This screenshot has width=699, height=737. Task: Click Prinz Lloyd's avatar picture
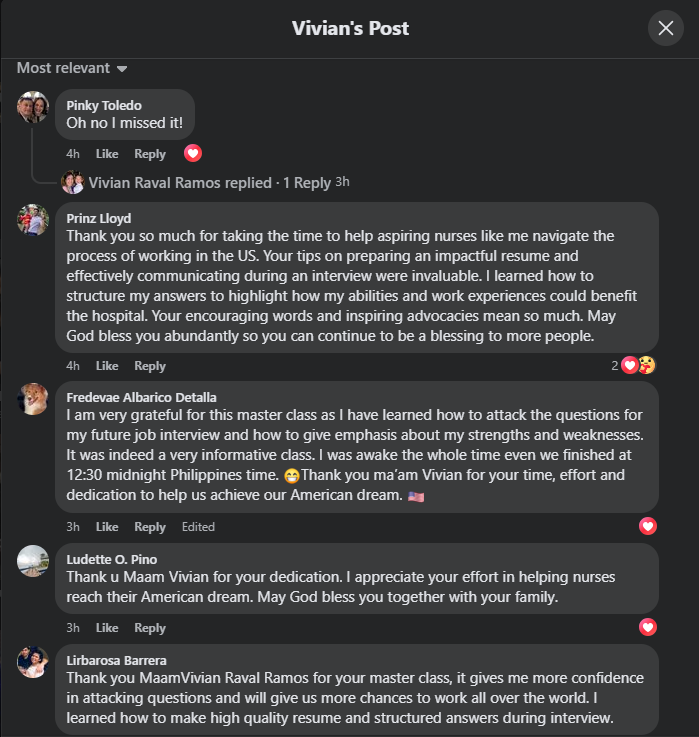click(x=33, y=220)
